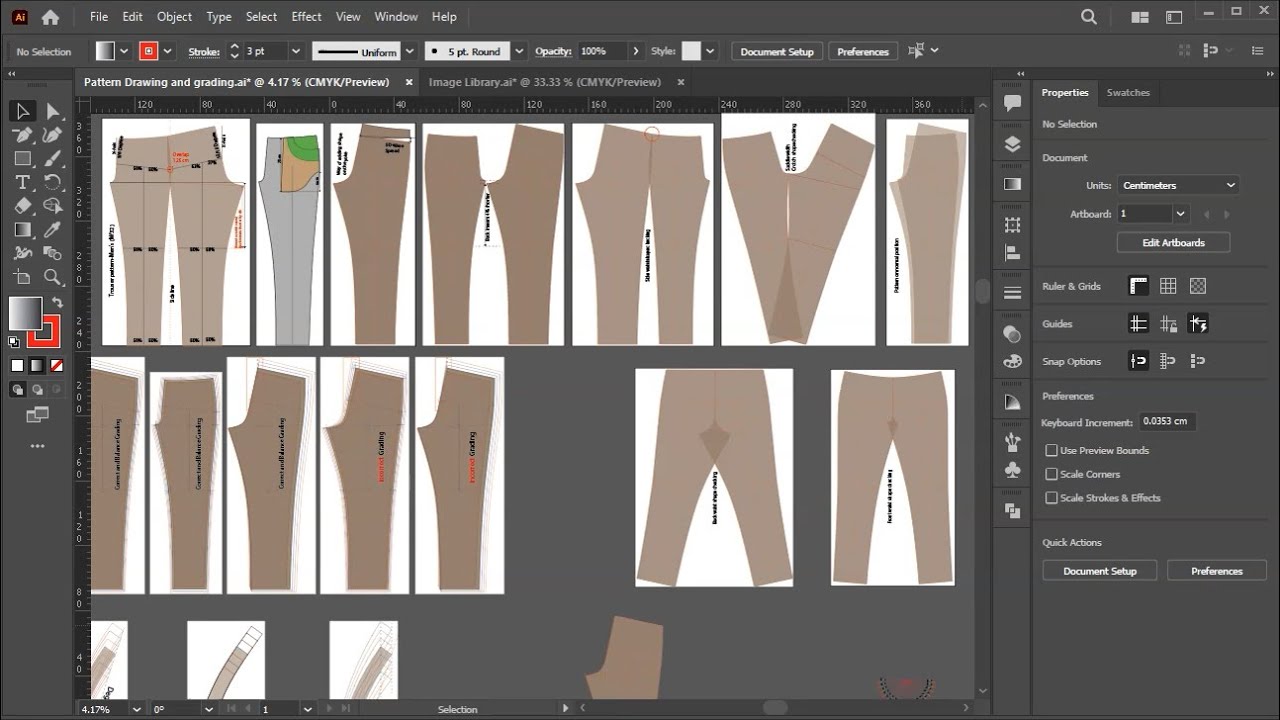Select the Eraser tool
The width and height of the screenshot is (1280, 720).
coord(23,206)
